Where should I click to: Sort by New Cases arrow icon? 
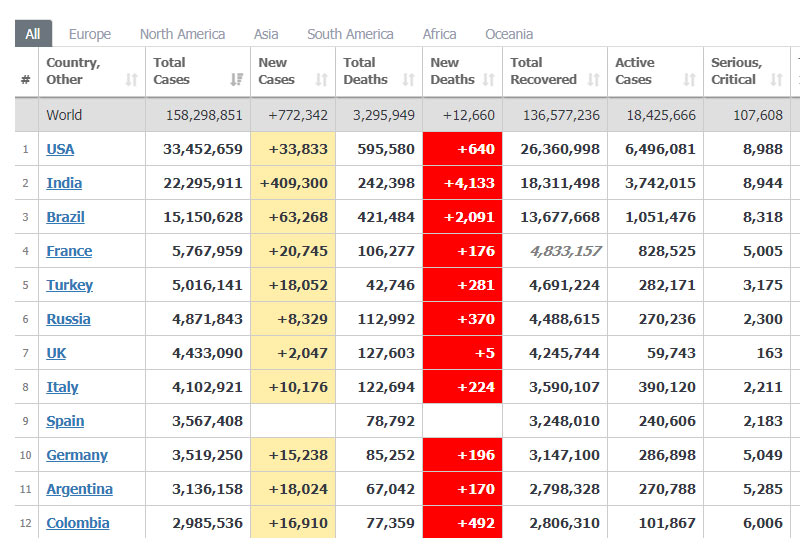point(322,80)
